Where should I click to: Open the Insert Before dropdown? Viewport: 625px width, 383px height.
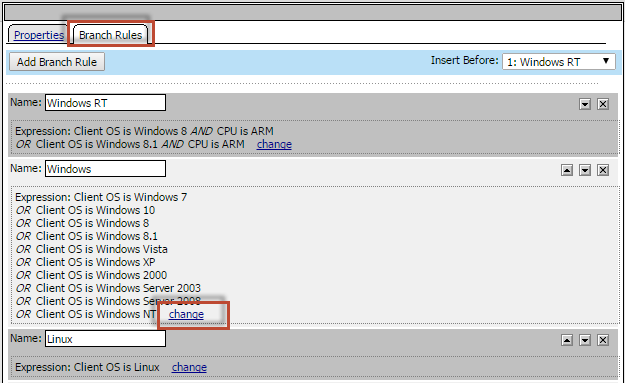click(x=558, y=62)
